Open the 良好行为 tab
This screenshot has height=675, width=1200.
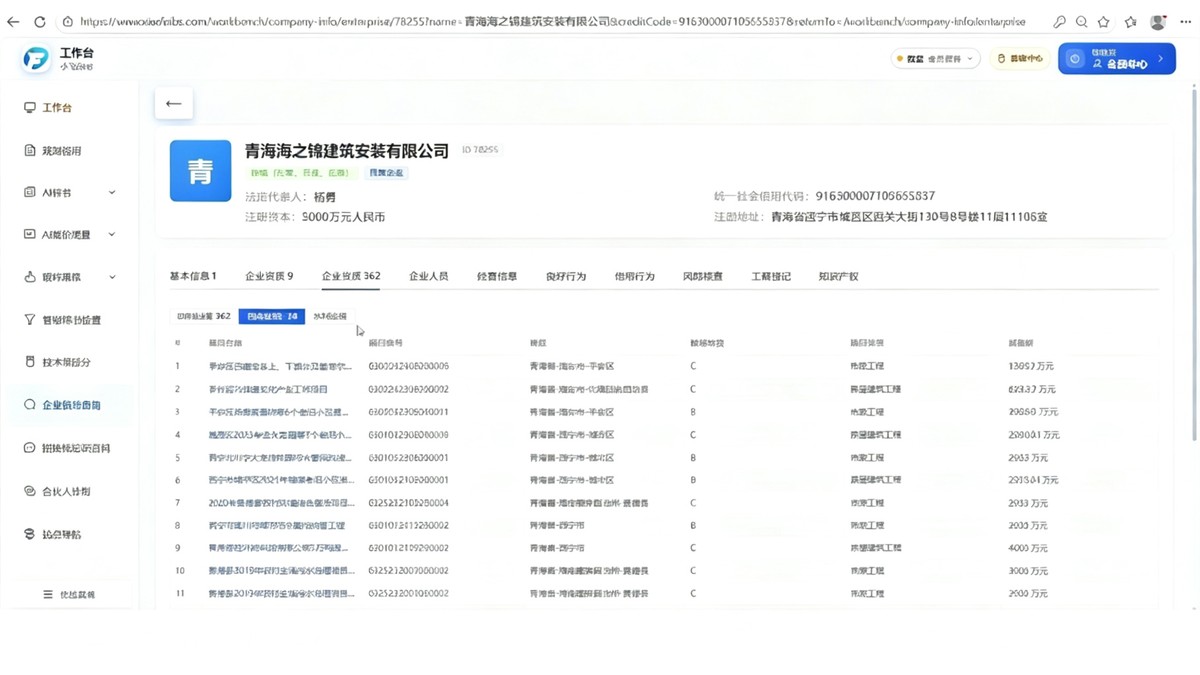(x=566, y=276)
